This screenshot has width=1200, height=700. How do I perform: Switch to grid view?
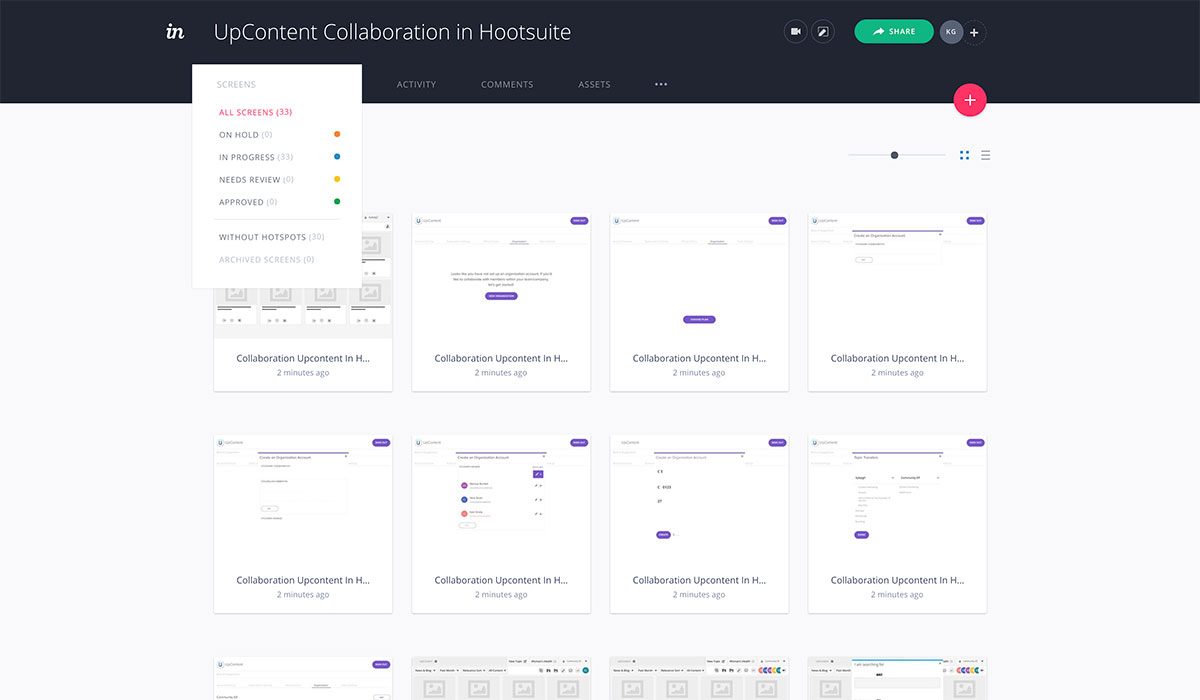pos(965,155)
